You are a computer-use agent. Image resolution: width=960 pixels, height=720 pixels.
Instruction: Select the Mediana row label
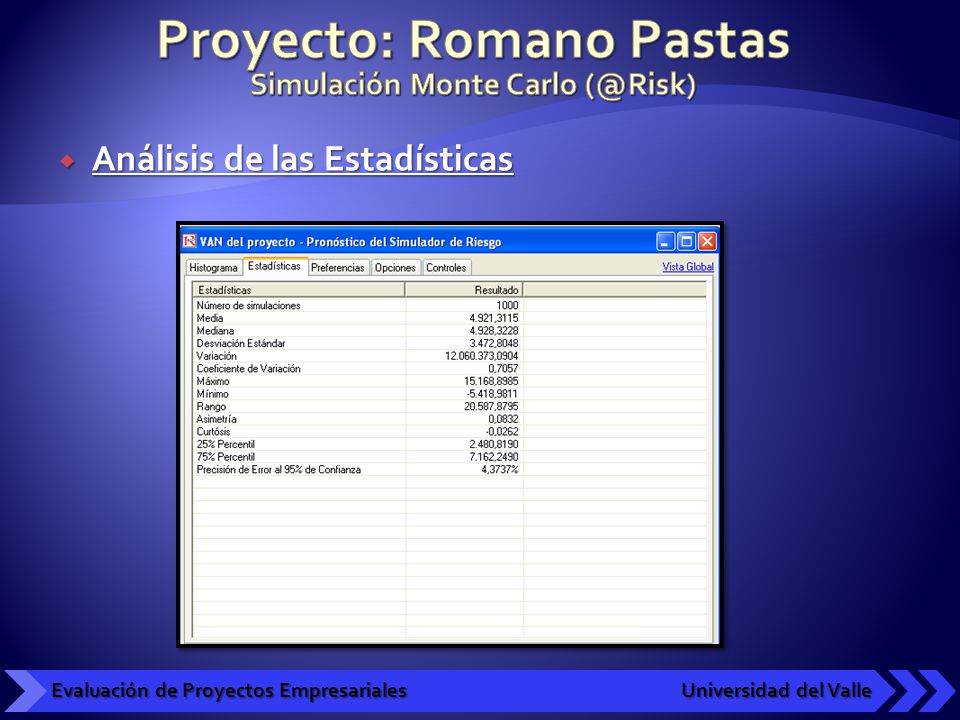coord(215,331)
